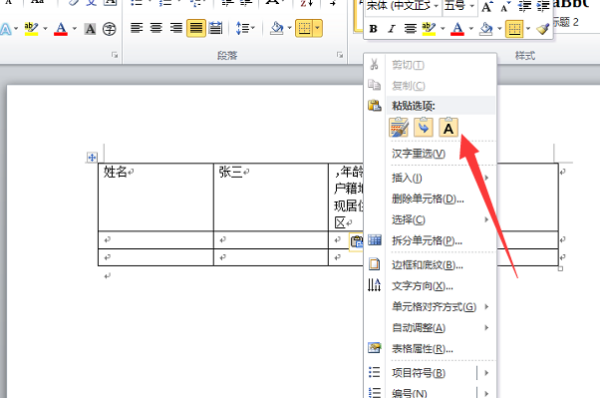Open mini toolbar highlight color dropdown arrow
Viewport: 600px width, 398px height.
point(443,29)
